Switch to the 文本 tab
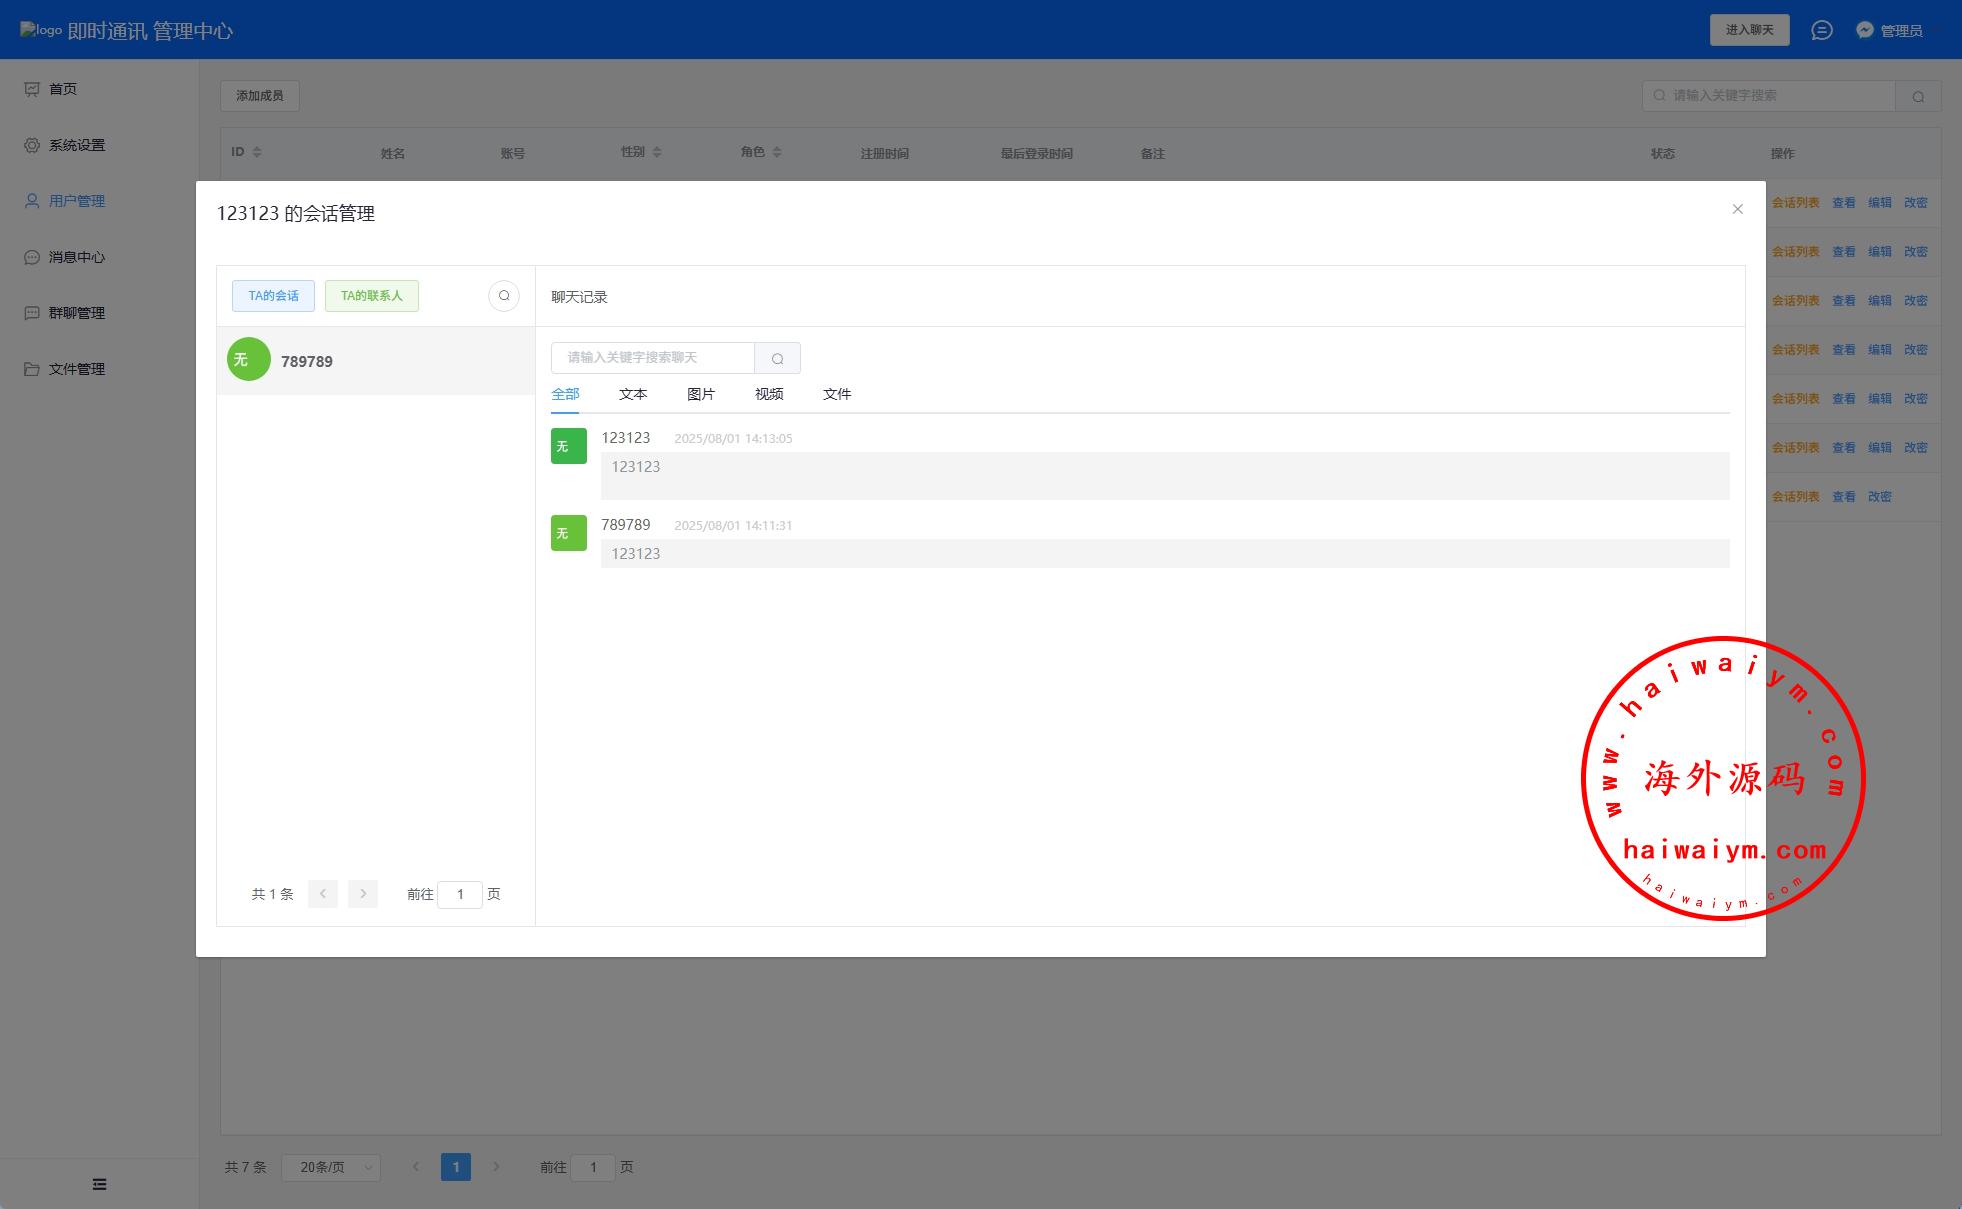The image size is (1962, 1209). 632,394
